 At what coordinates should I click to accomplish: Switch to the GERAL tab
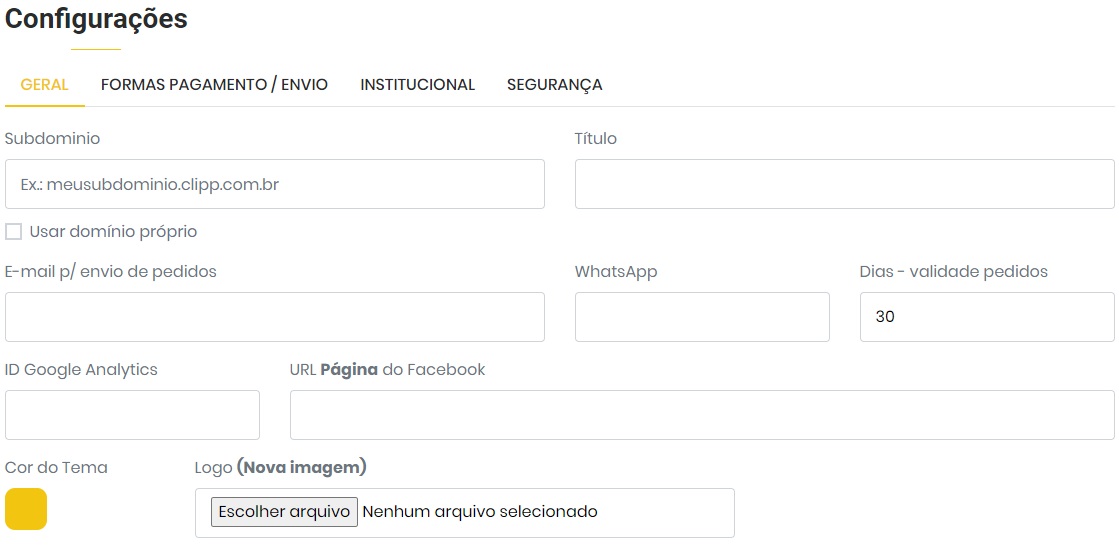pyautogui.click(x=45, y=85)
